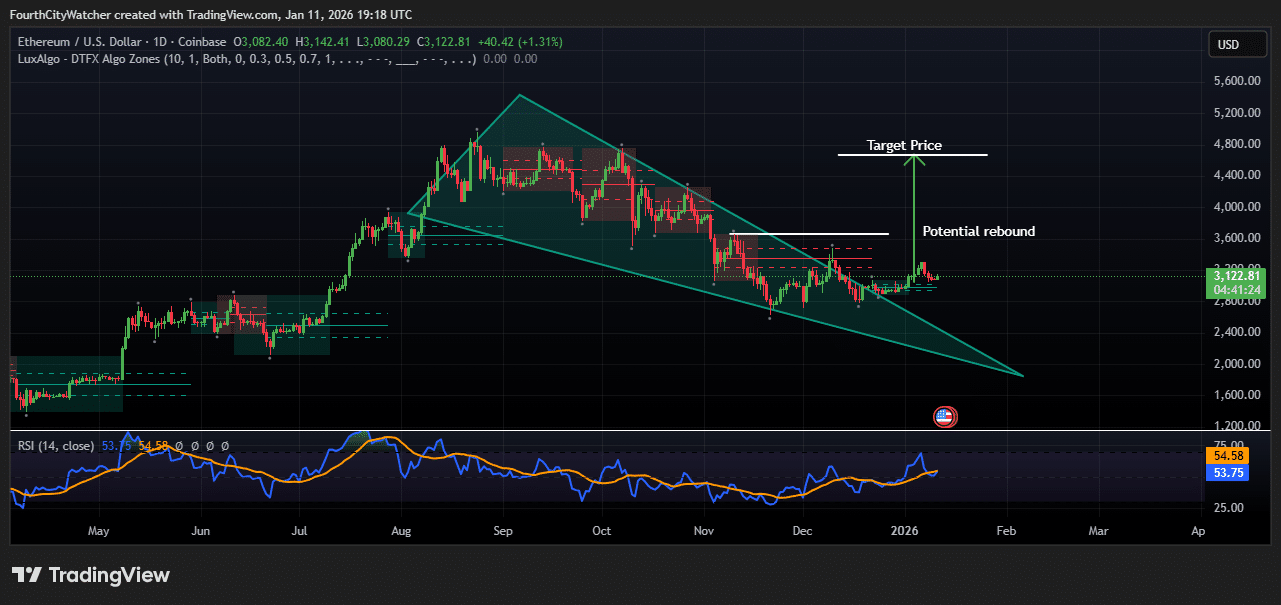Open the USD currency selector top right

[1237, 44]
